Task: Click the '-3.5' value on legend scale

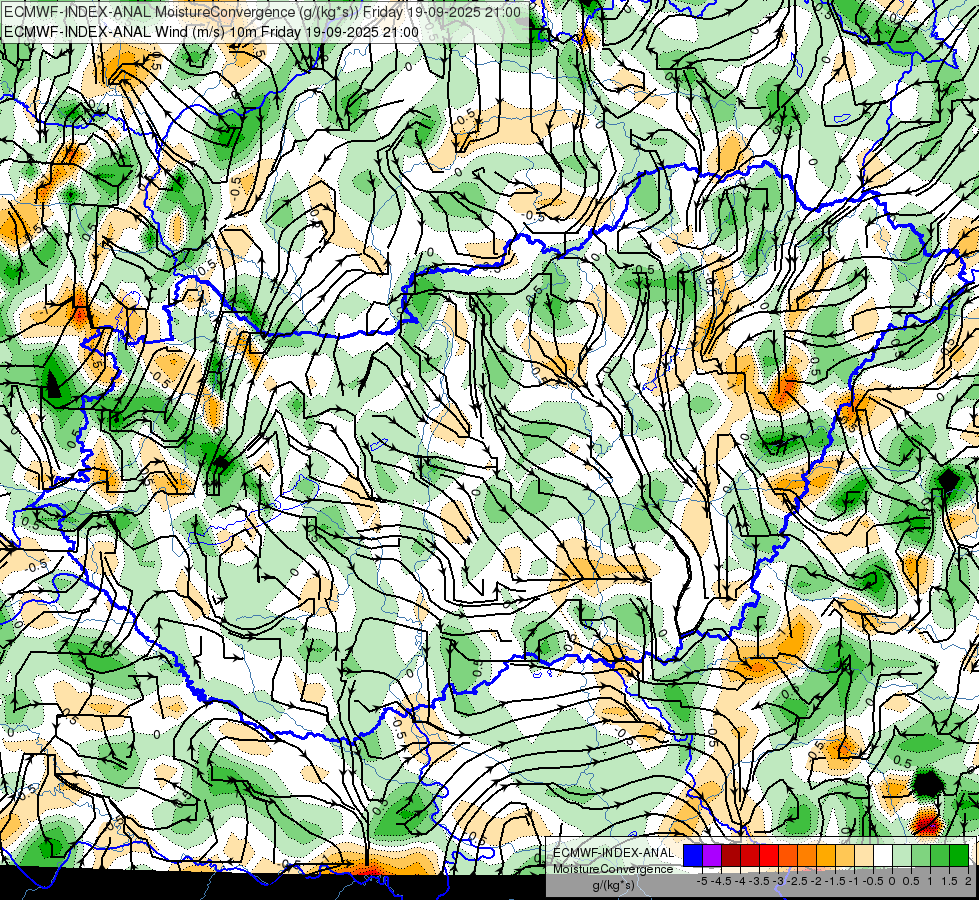Action: point(759,881)
